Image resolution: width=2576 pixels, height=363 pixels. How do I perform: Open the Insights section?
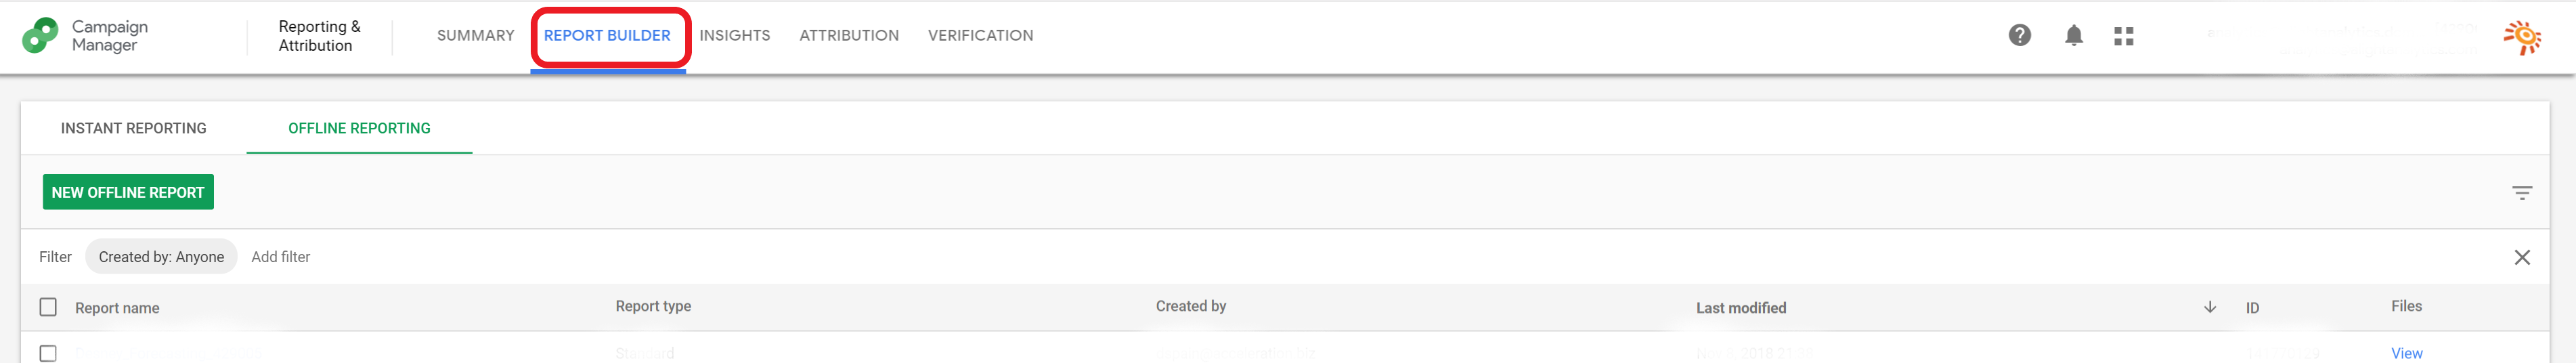click(735, 36)
